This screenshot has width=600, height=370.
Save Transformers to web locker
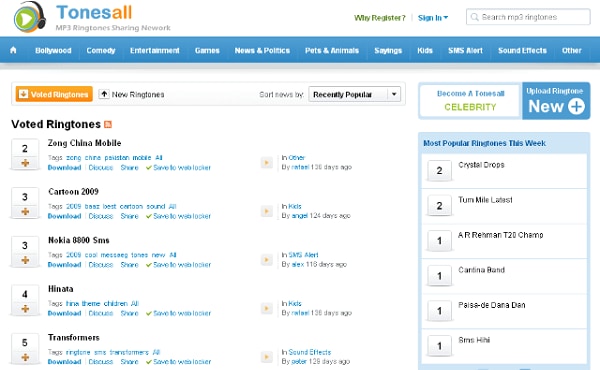178,362
